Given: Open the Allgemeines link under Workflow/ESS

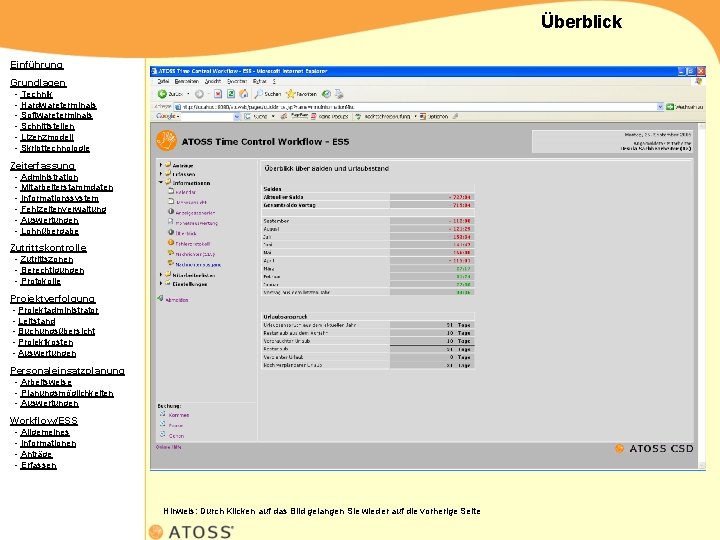Looking at the screenshot, I should pos(45,432).
